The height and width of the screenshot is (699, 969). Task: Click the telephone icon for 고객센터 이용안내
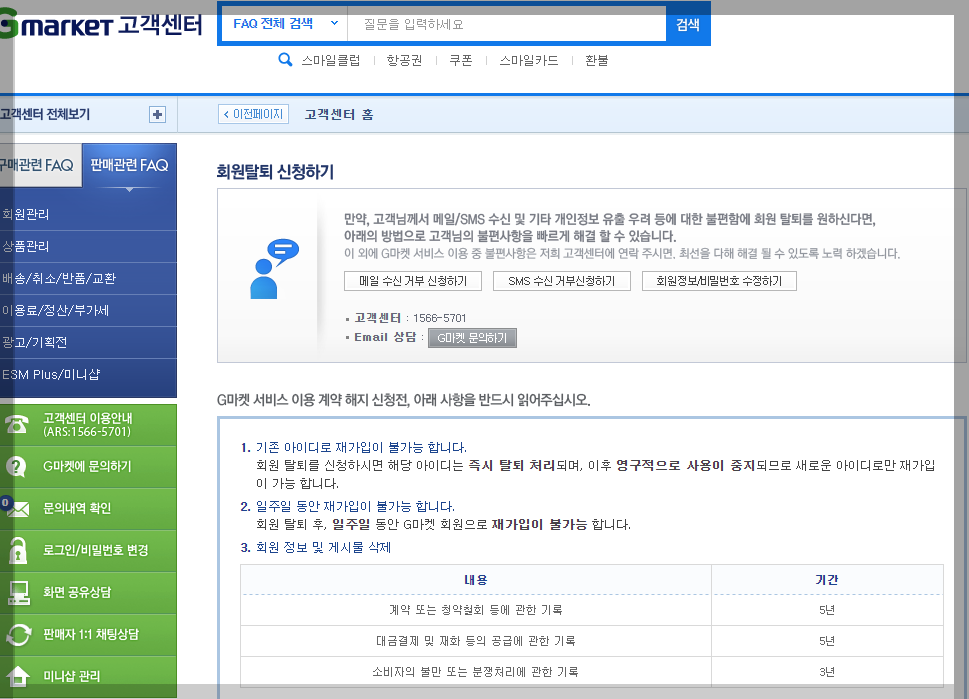pos(17,425)
